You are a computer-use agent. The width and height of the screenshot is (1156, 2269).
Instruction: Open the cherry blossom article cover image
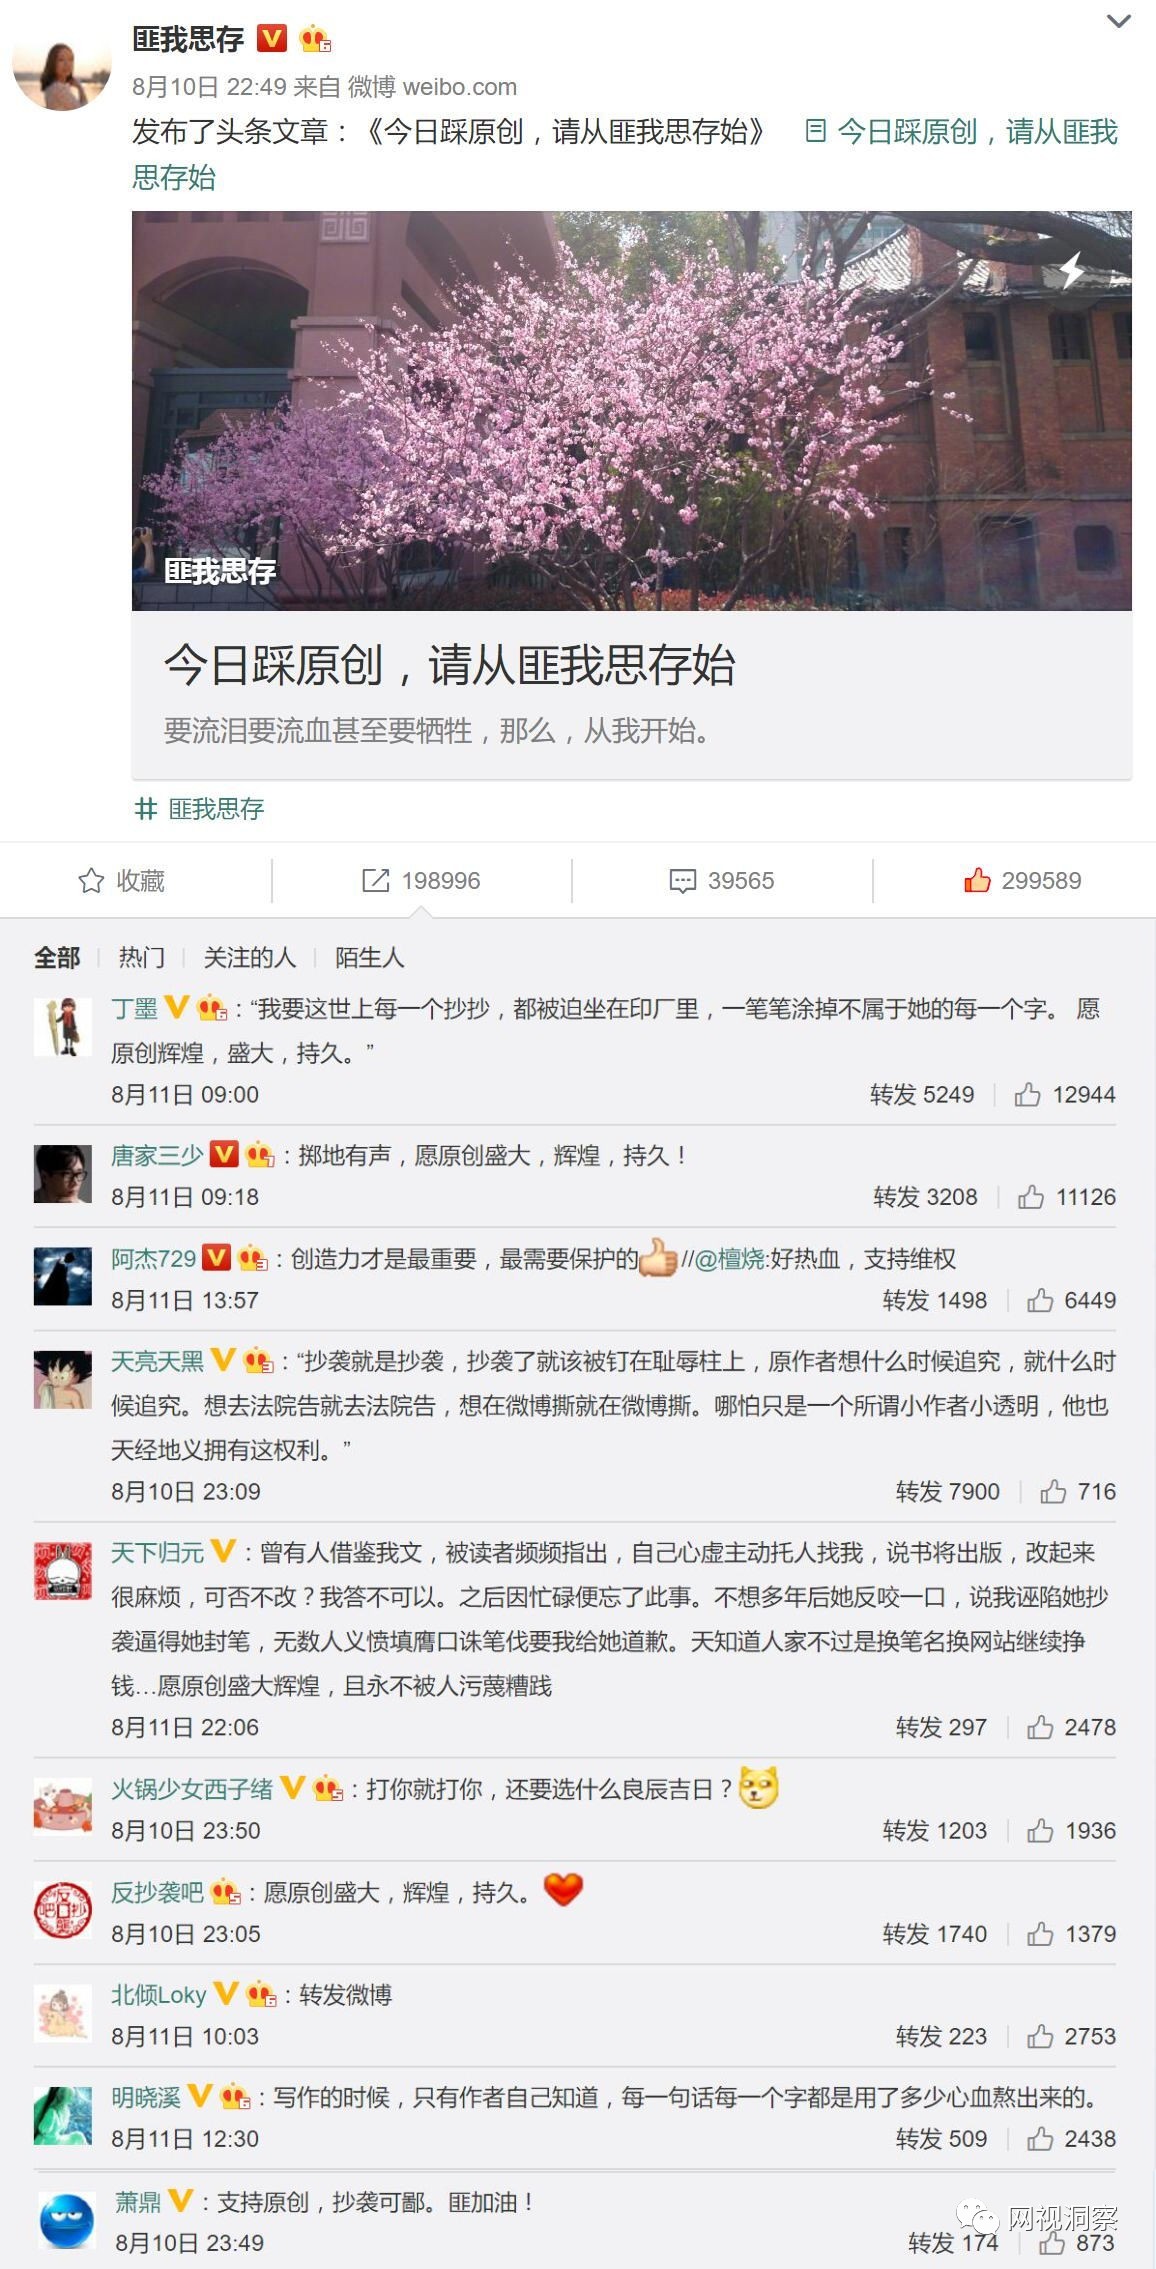click(x=631, y=410)
